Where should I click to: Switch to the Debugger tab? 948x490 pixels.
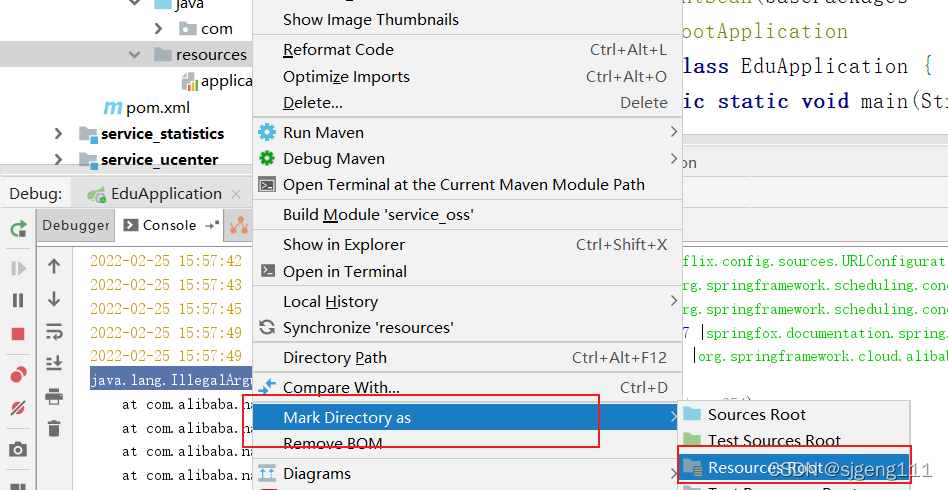(x=76, y=226)
